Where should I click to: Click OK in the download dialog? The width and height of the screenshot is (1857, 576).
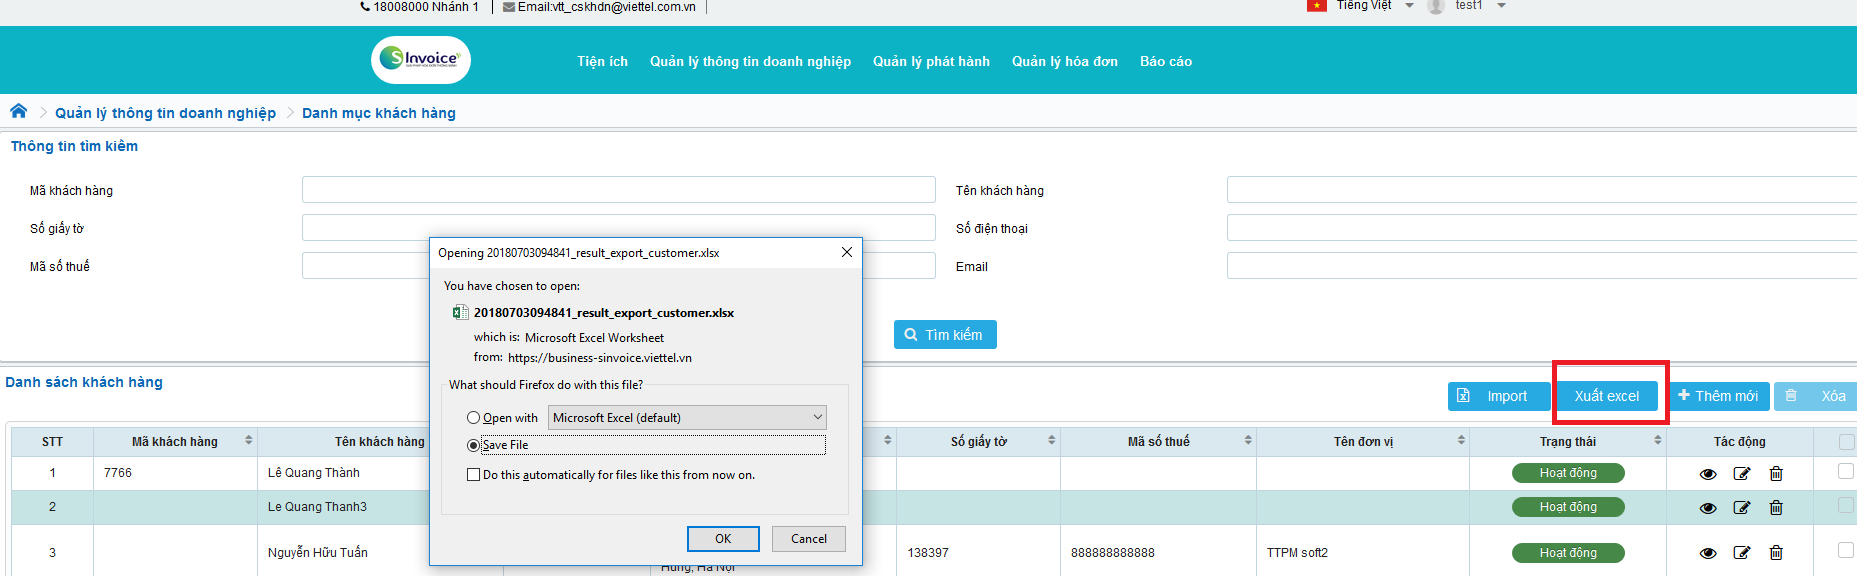[x=722, y=539]
